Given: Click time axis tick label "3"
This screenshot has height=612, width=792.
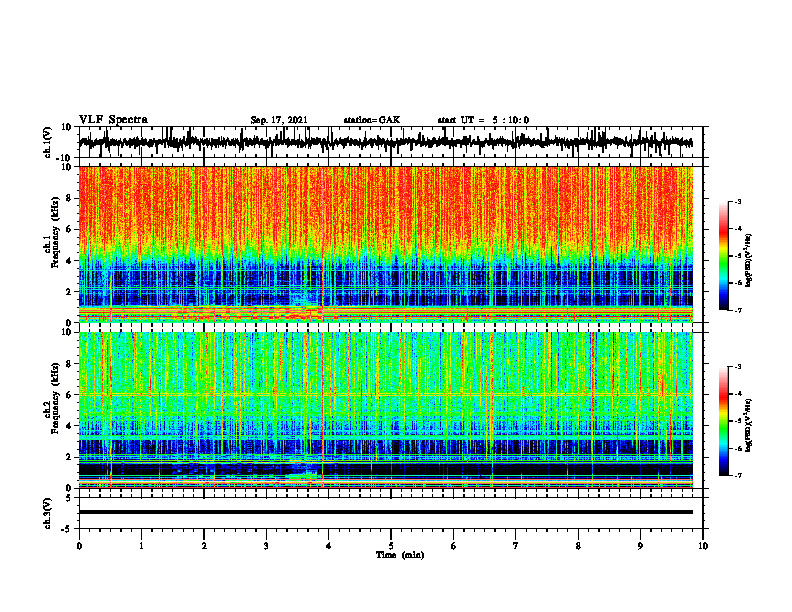Looking at the screenshot, I should click(x=266, y=546).
